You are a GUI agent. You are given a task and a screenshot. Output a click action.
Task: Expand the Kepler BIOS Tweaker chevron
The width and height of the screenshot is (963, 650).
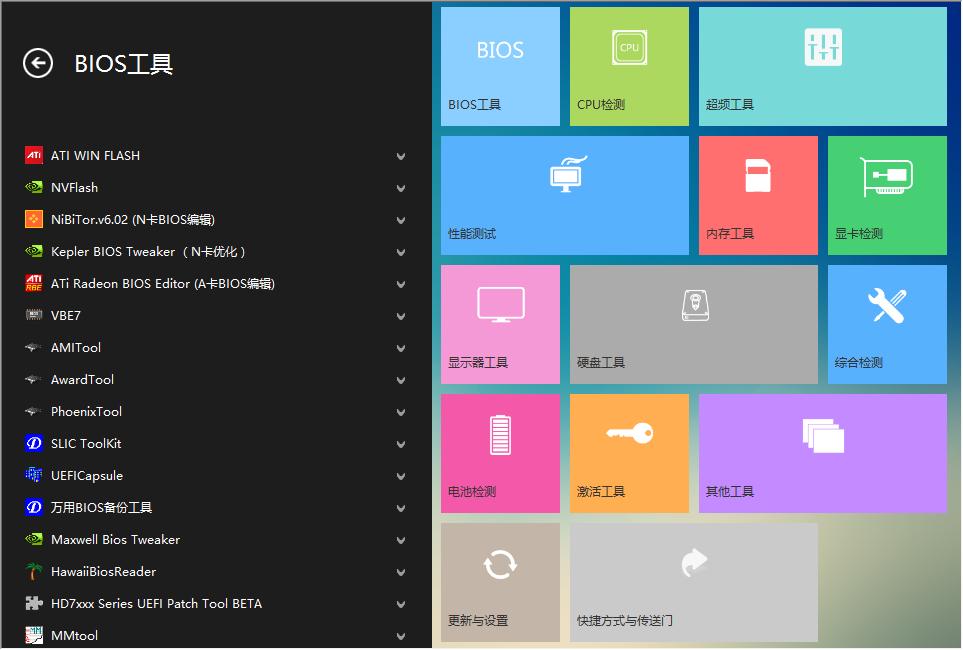(x=400, y=252)
